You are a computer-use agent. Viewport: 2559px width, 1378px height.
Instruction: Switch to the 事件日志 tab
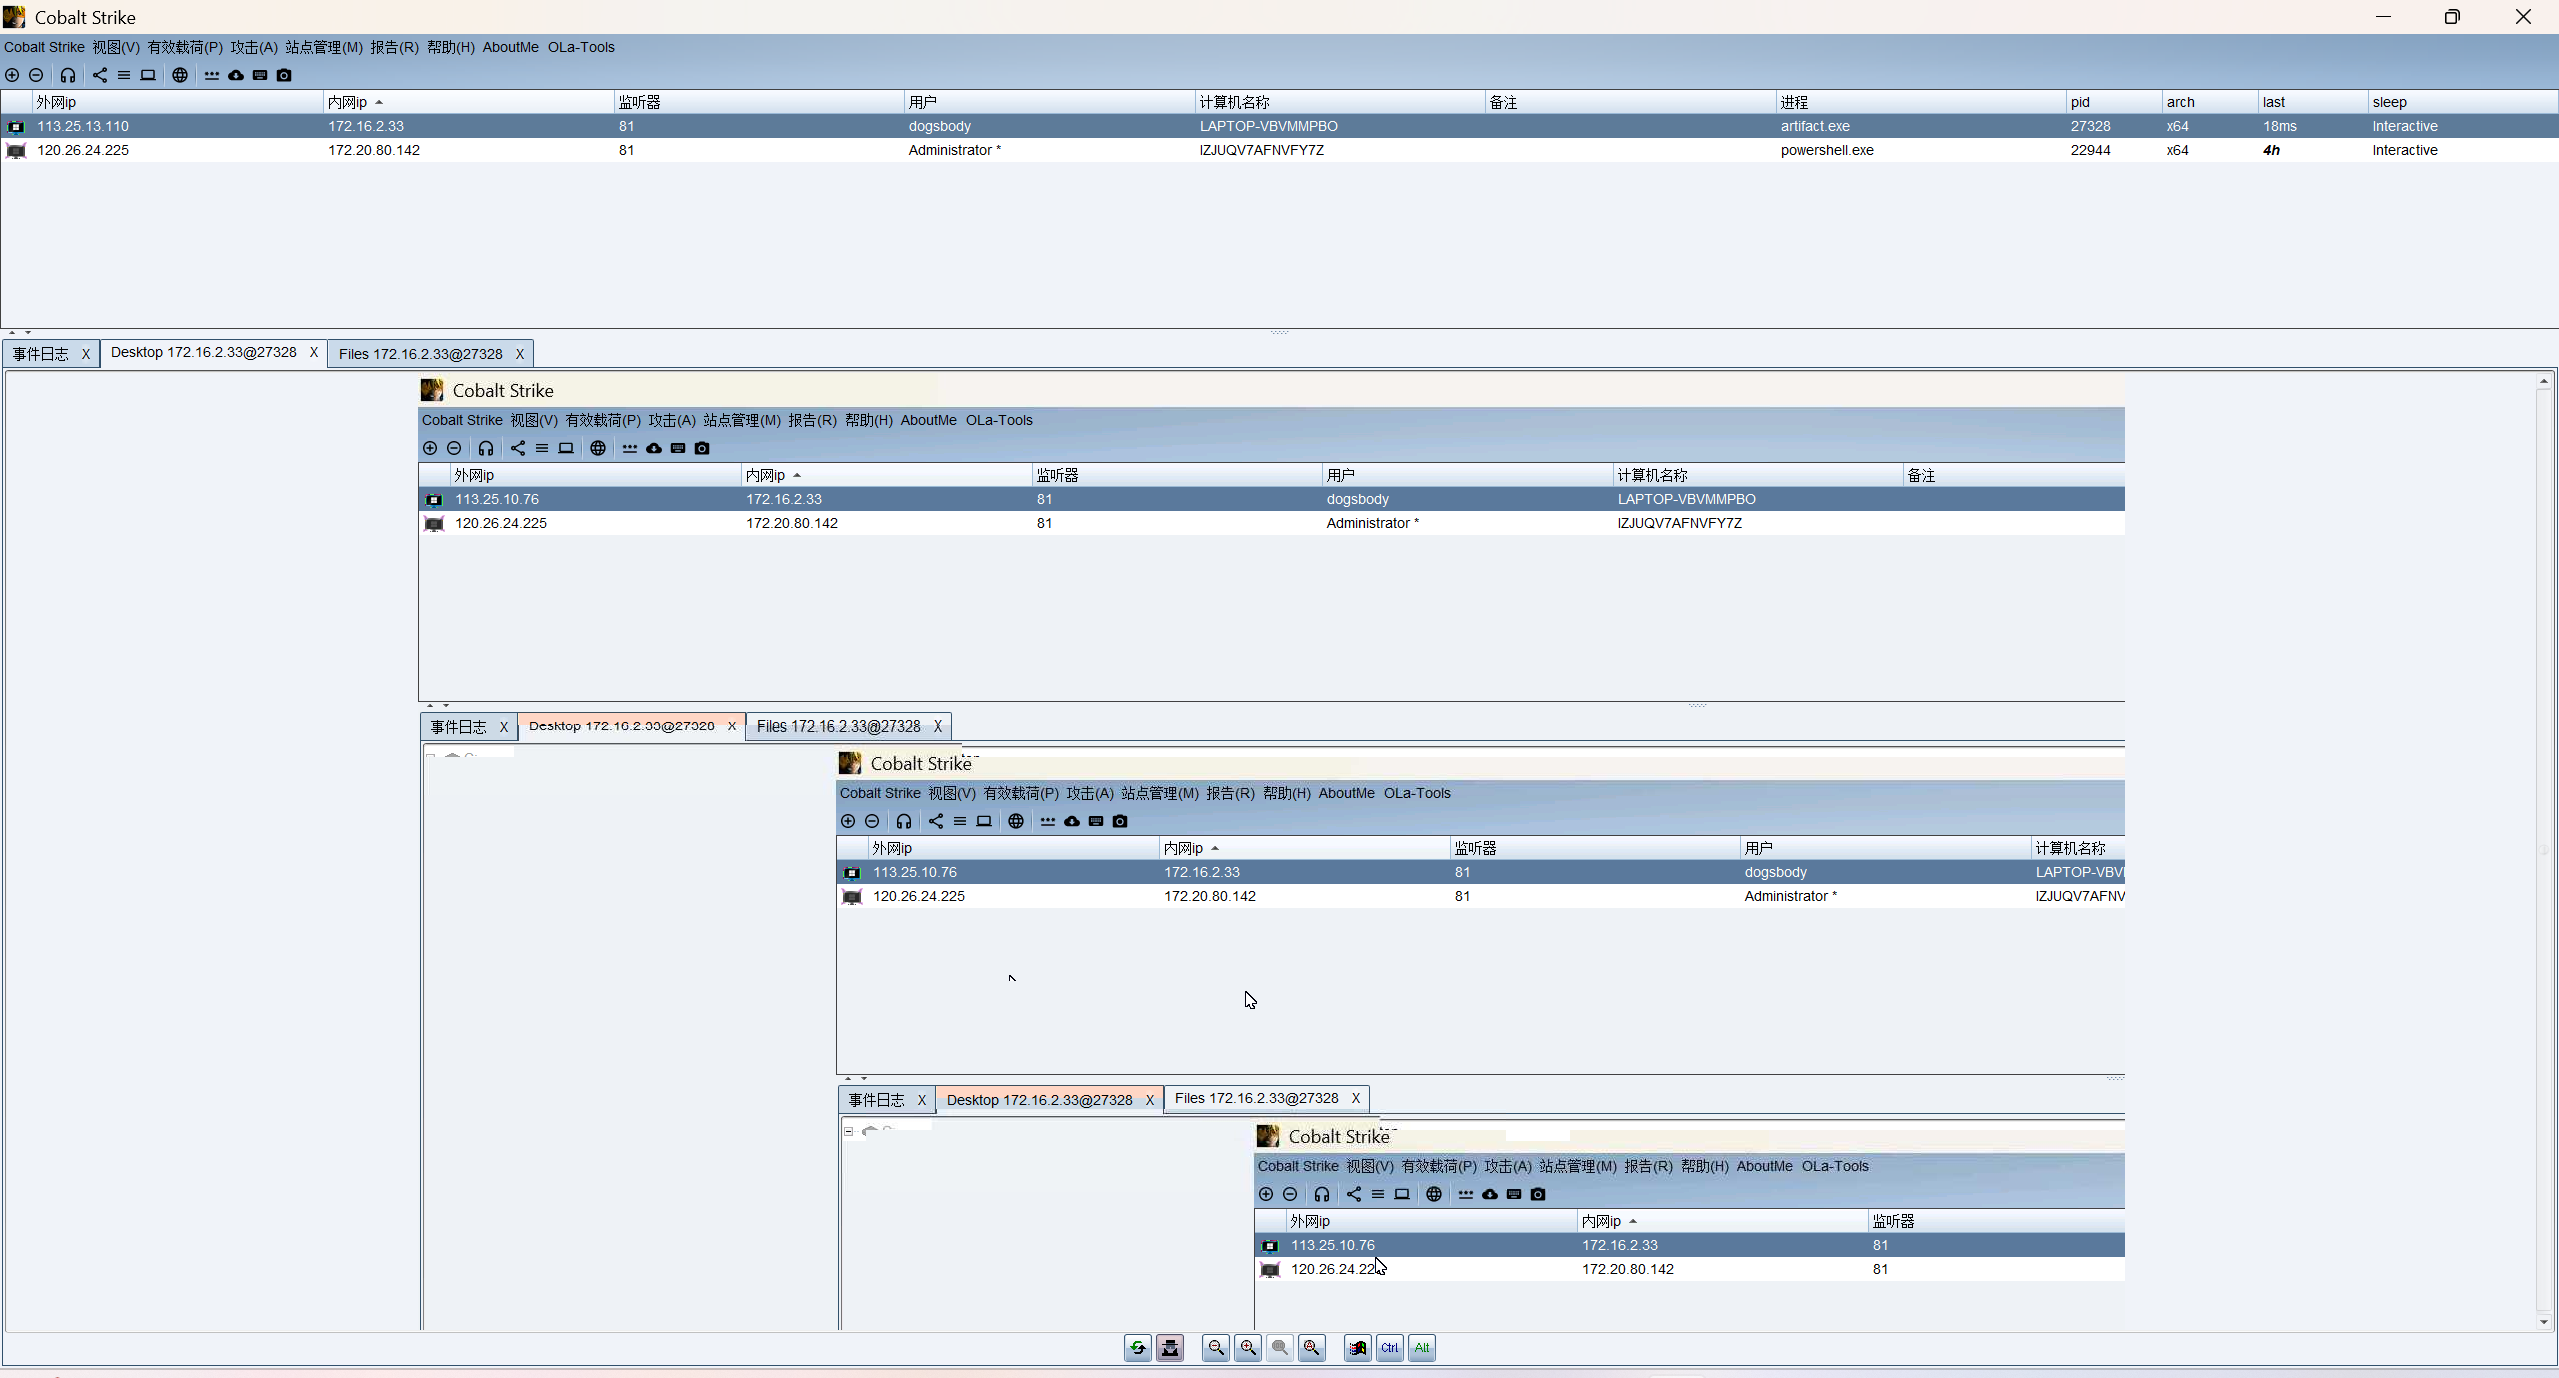[41, 354]
